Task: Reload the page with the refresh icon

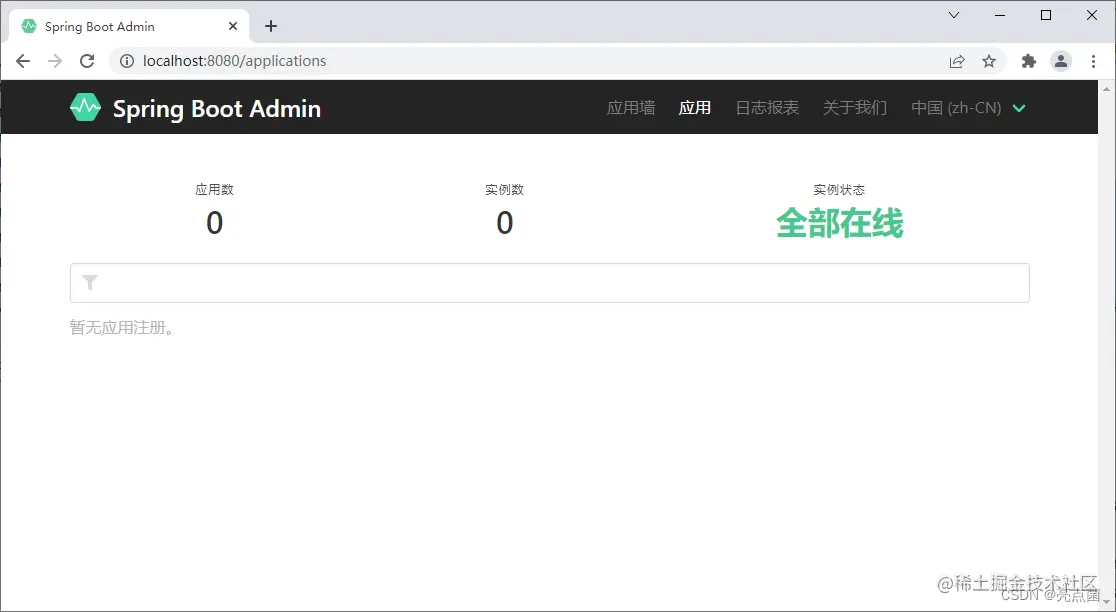Action: point(87,61)
